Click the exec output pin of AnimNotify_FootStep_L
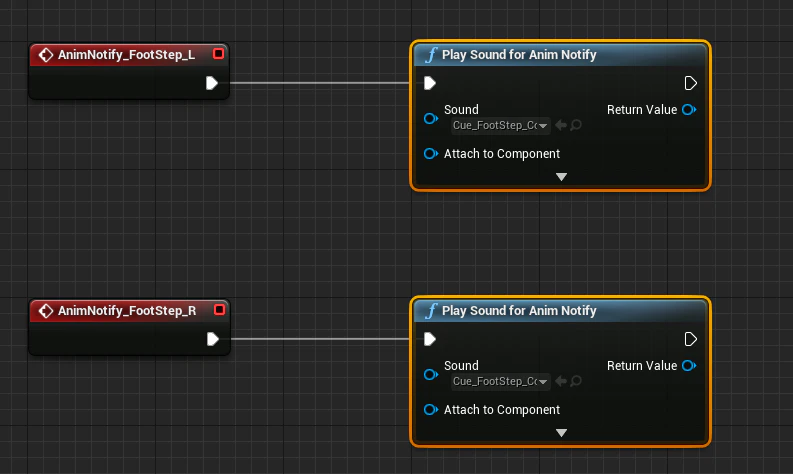The height and width of the screenshot is (474, 793). 212,83
